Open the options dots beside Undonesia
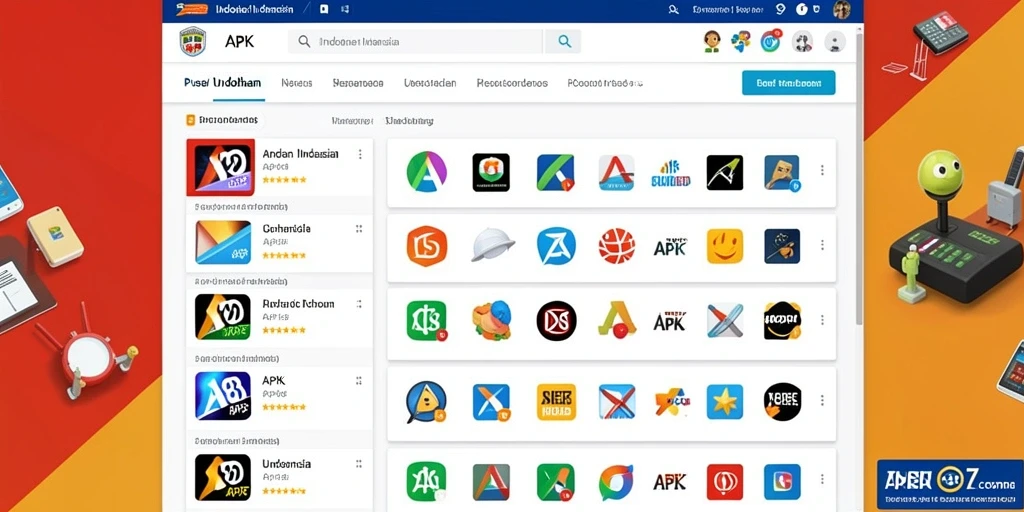The height and width of the screenshot is (512, 1024). pyautogui.click(x=359, y=464)
